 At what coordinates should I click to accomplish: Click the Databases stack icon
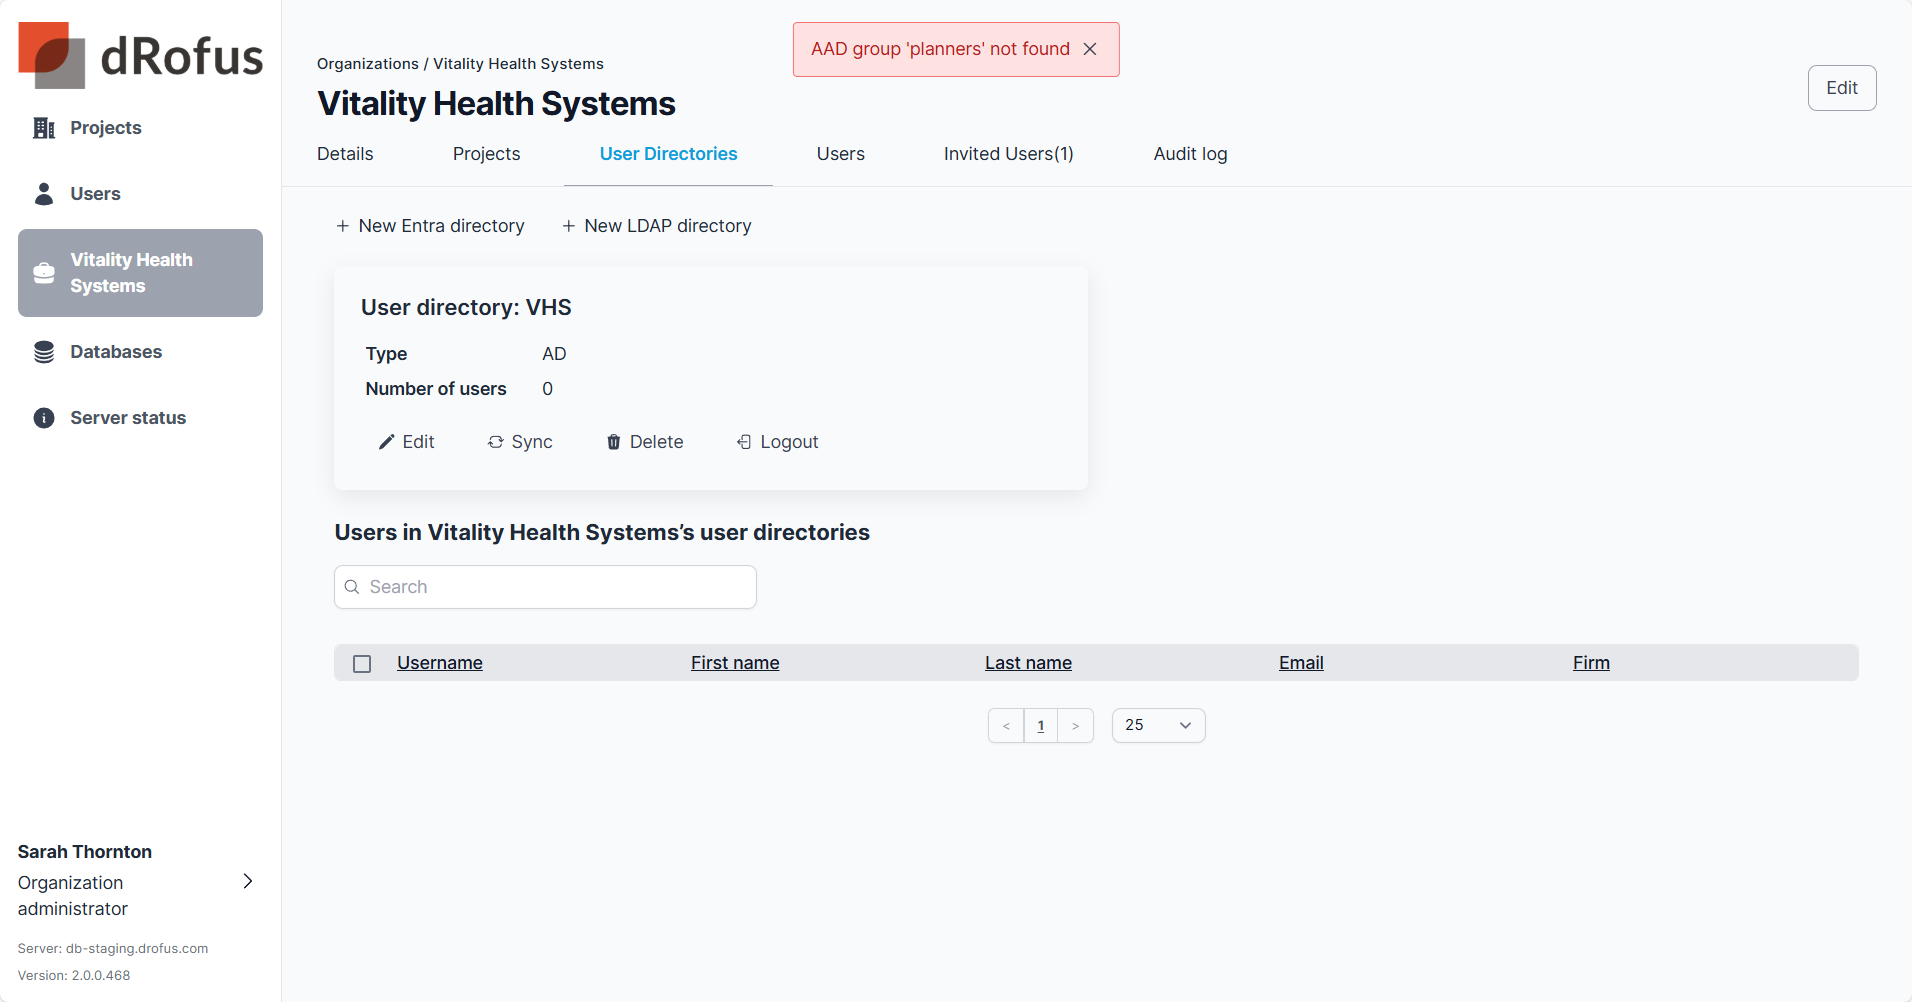click(44, 352)
